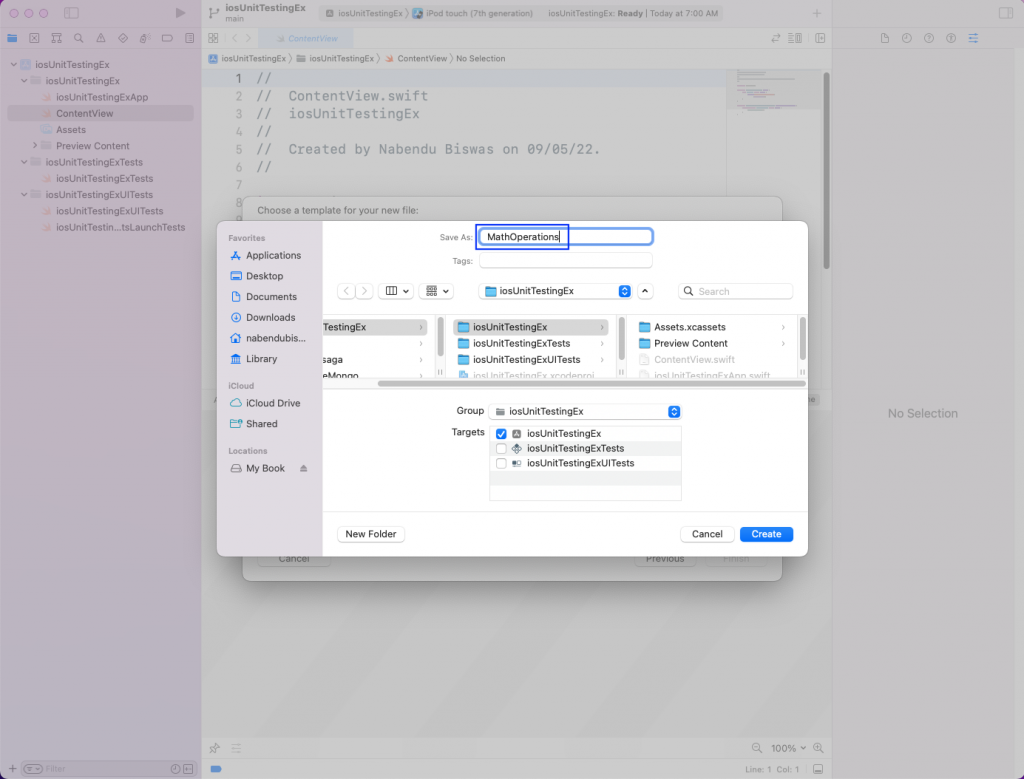The height and width of the screenshot is (779, 1024).
Task: Click the Tags input field
Action: pos(566,261)
